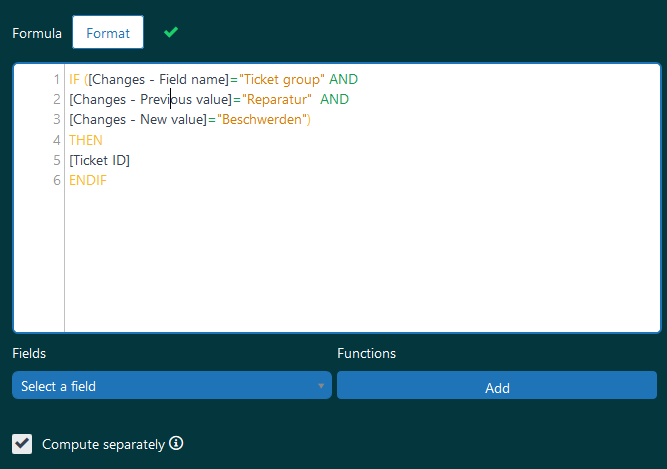This screenshot has height=469, width=667.
Task: Click the [Ticket ID] field in line 5
Action: click(99, 160)
